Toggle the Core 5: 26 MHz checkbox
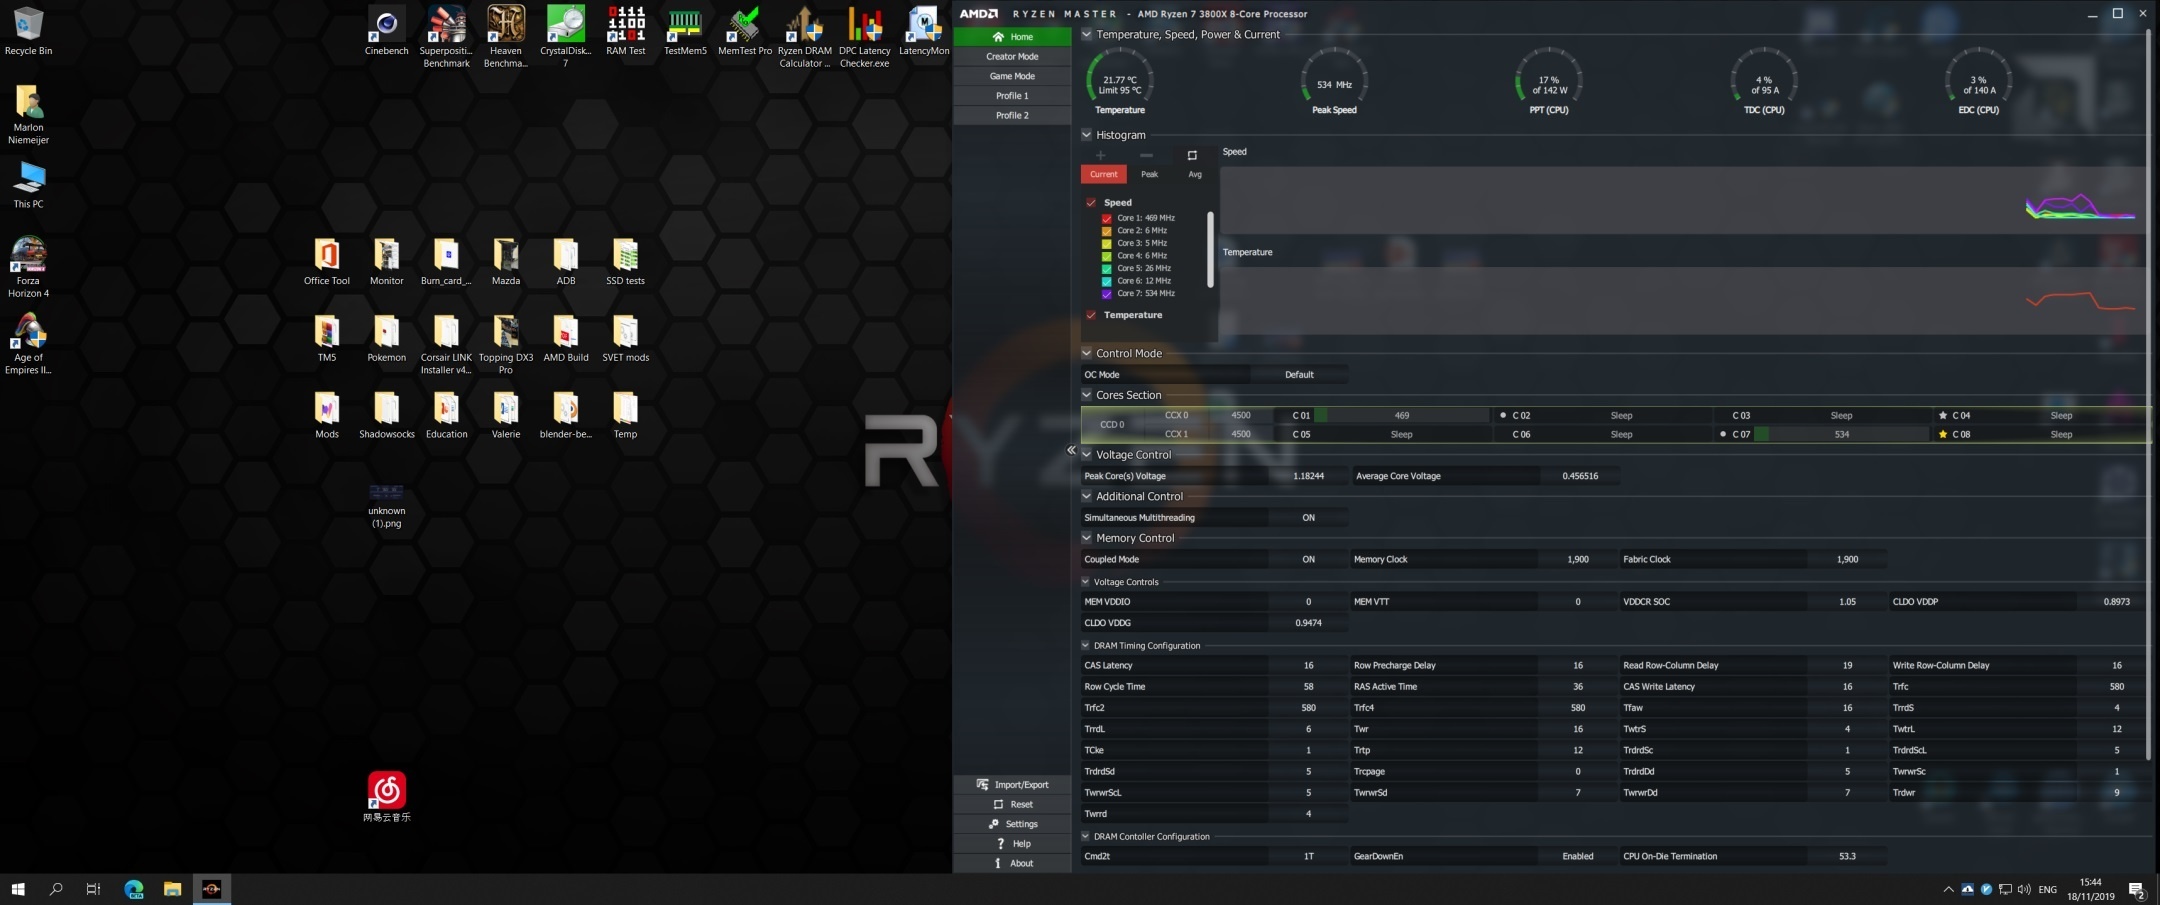The image size is (2160, 905). pos(1106,268)
